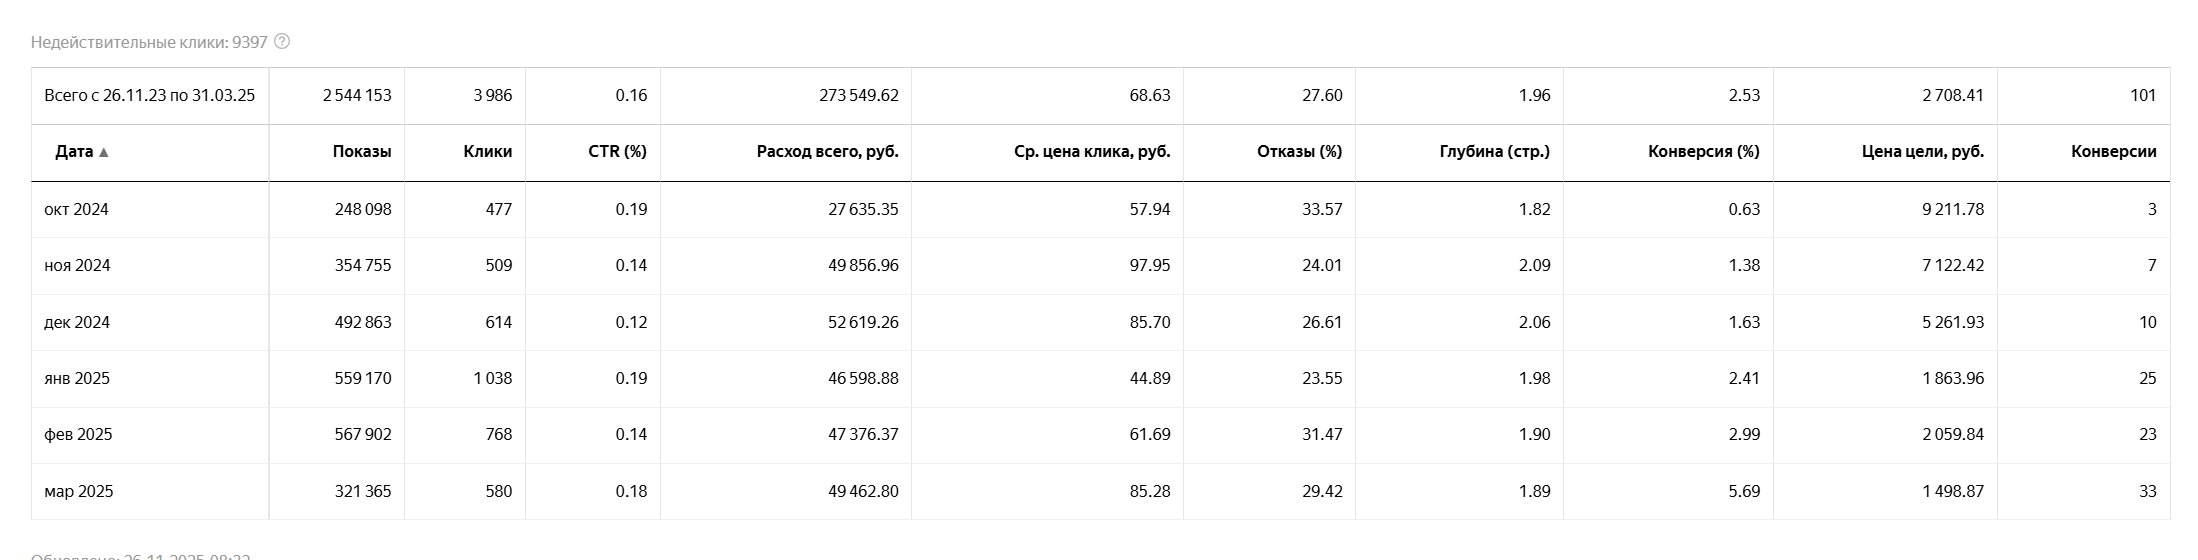Select the окт 2024 row date
The height and width of the screenshot is (560, 2198).
coord(77,209)
